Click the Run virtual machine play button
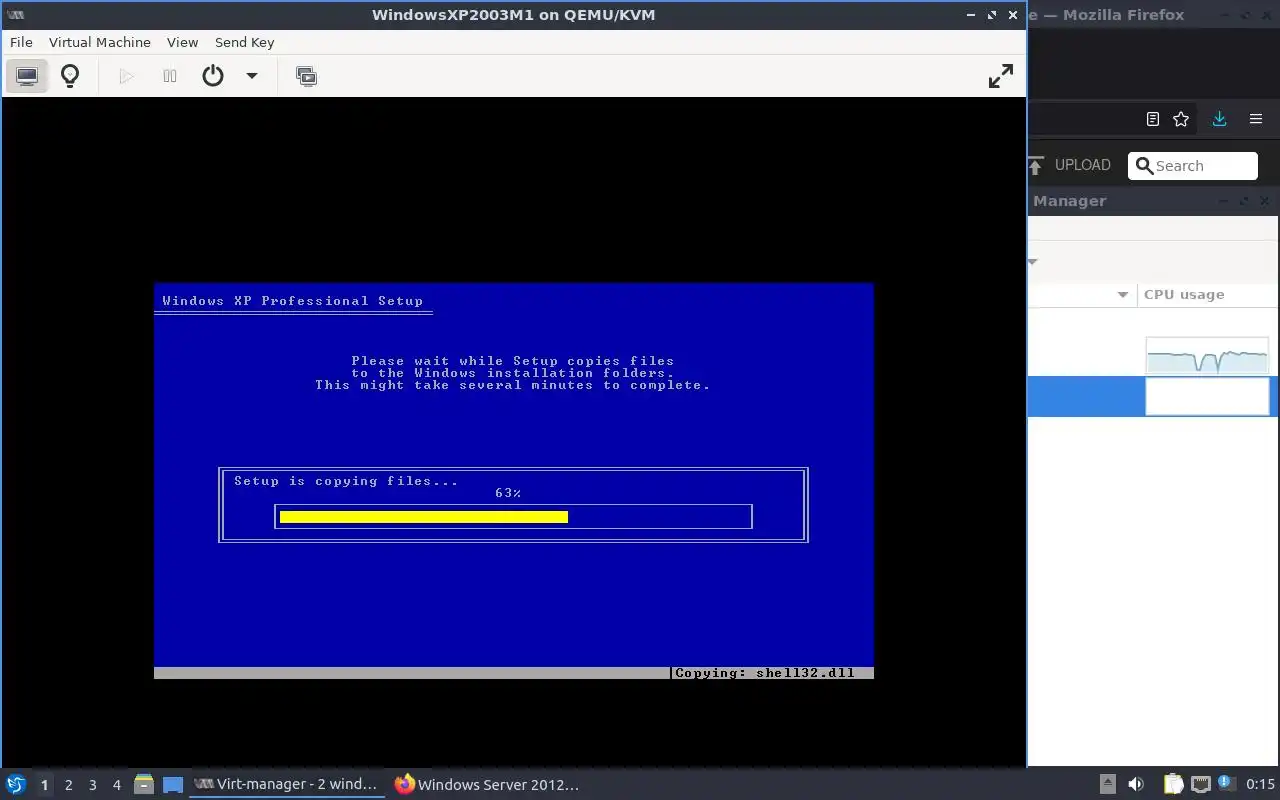The image size is (1280, 800). (126, 76)
